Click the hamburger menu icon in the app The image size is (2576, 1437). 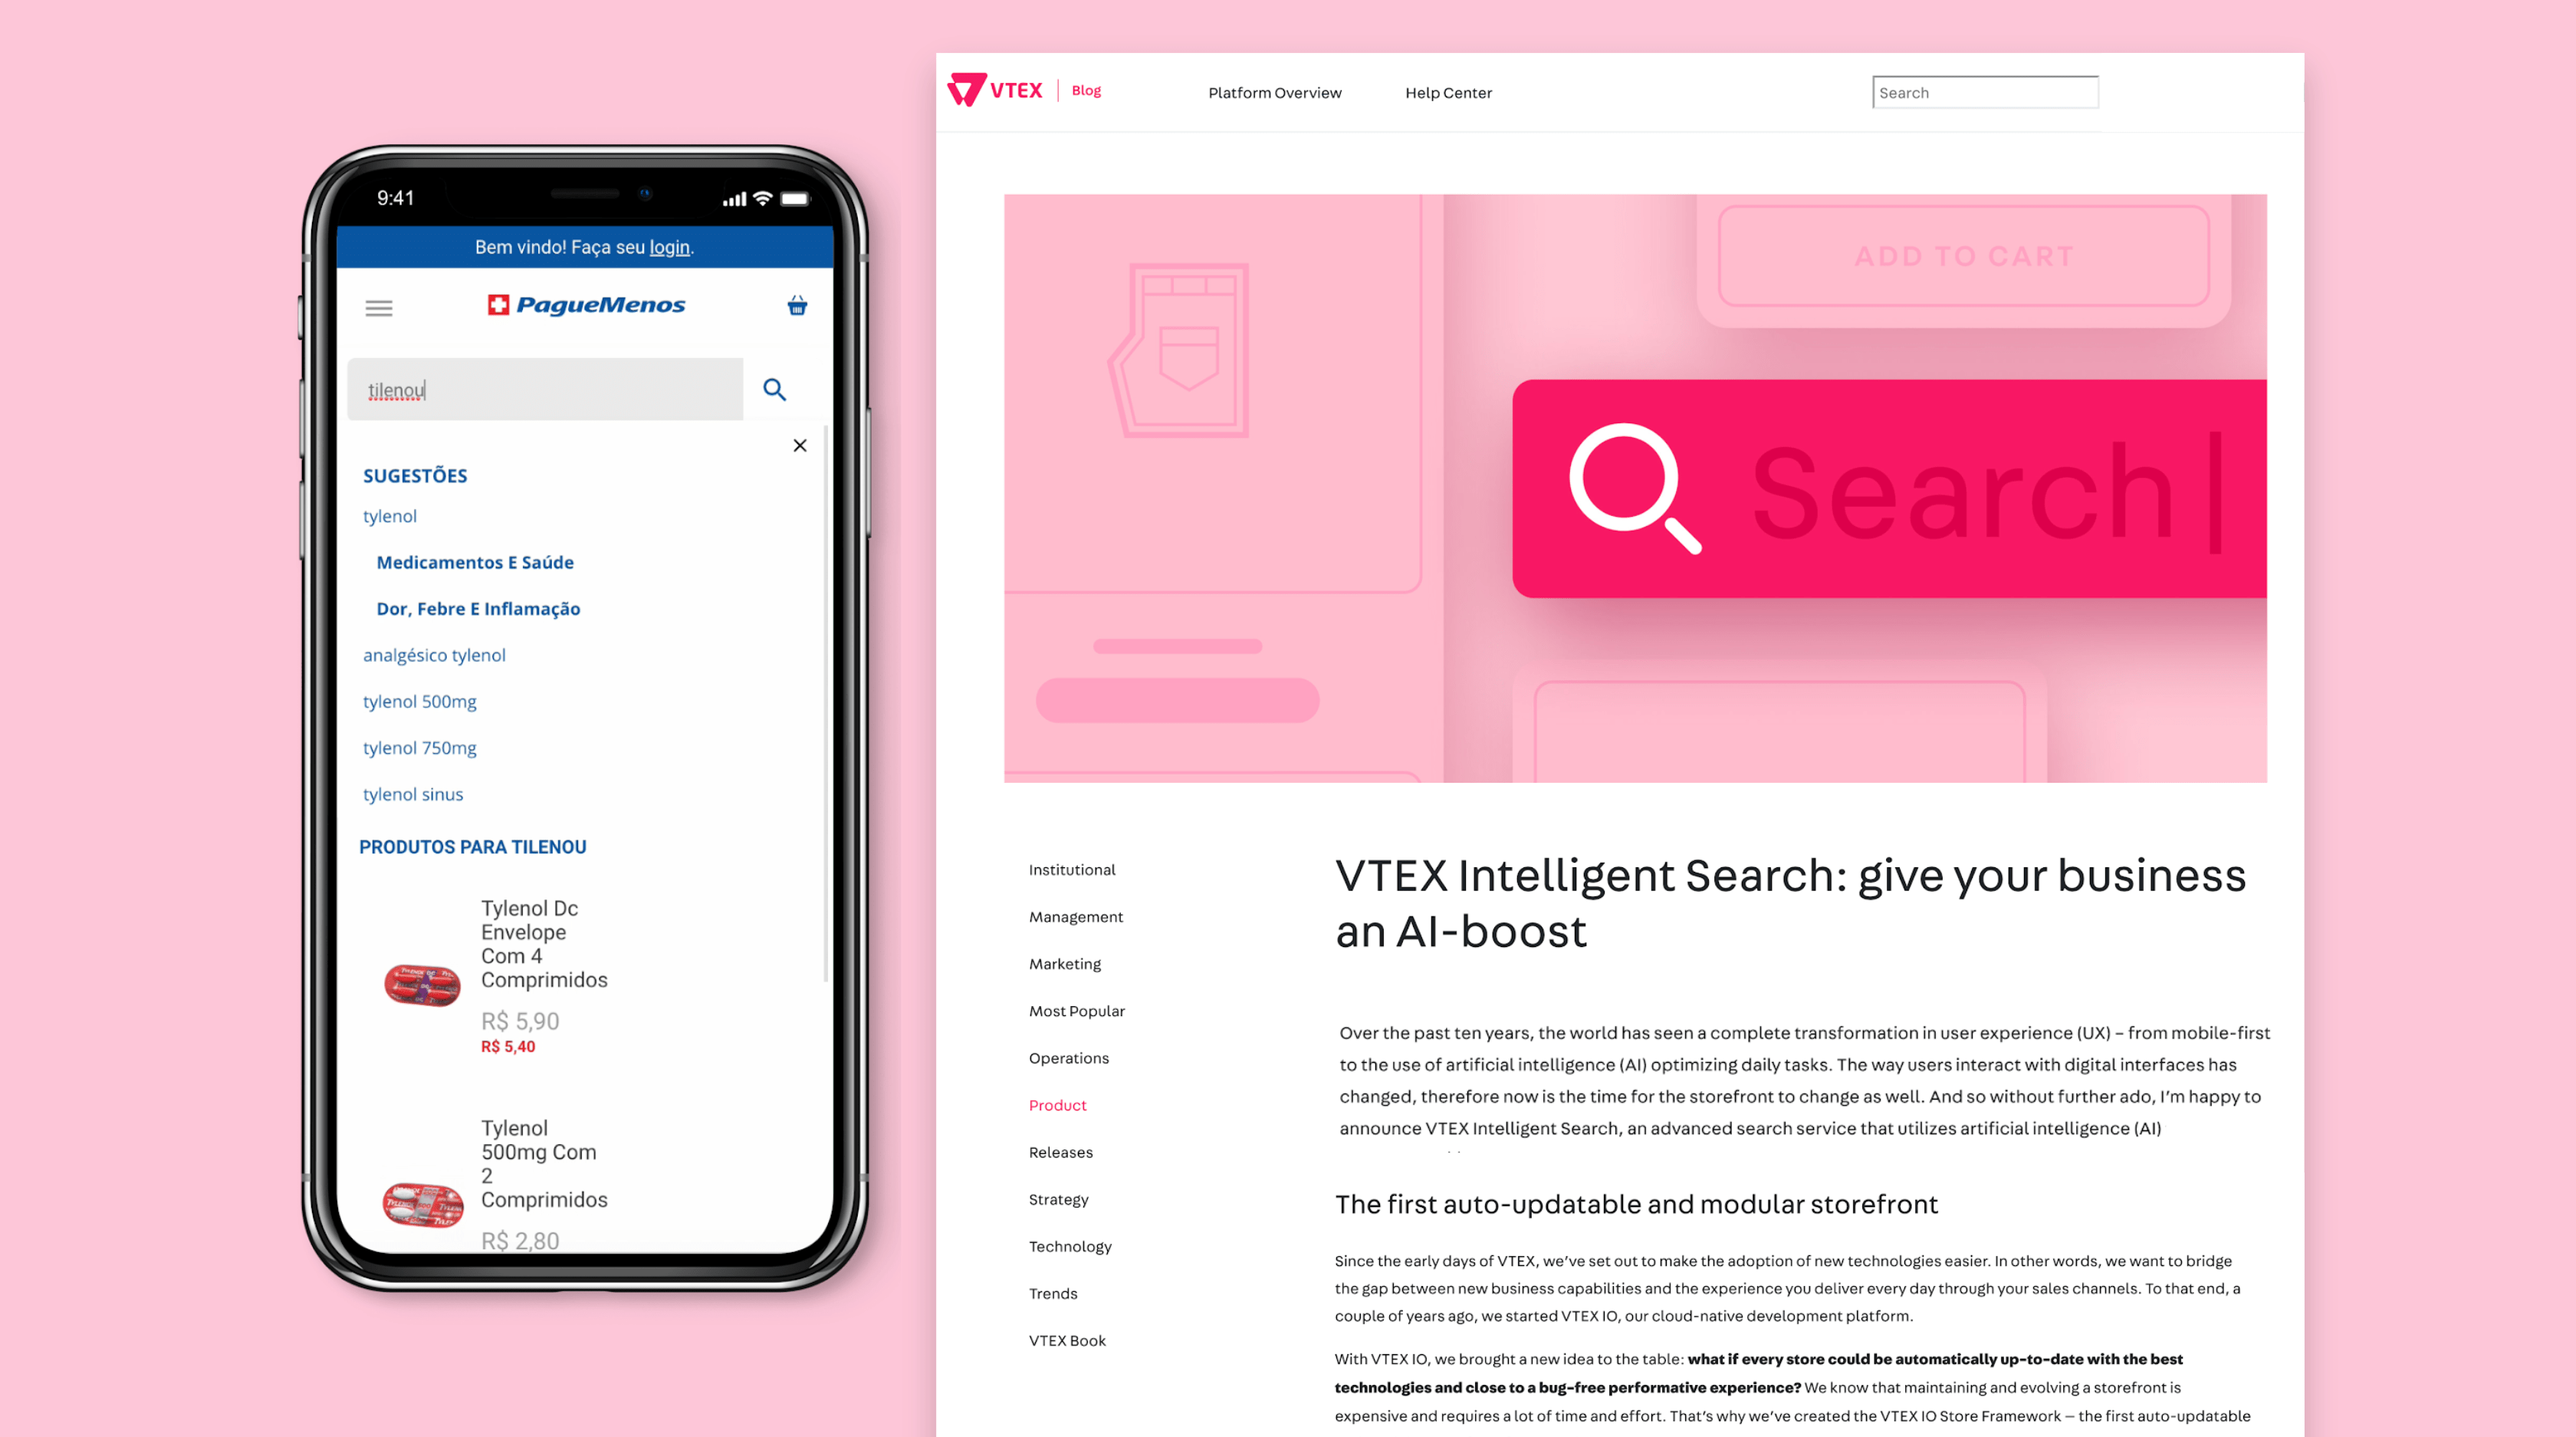379,306
